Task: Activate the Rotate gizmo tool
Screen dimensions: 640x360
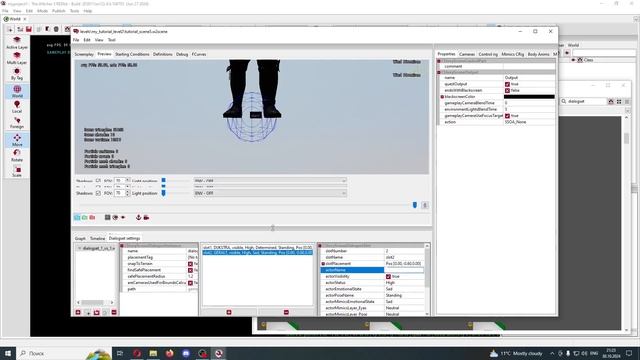Action: pos(17,153)
